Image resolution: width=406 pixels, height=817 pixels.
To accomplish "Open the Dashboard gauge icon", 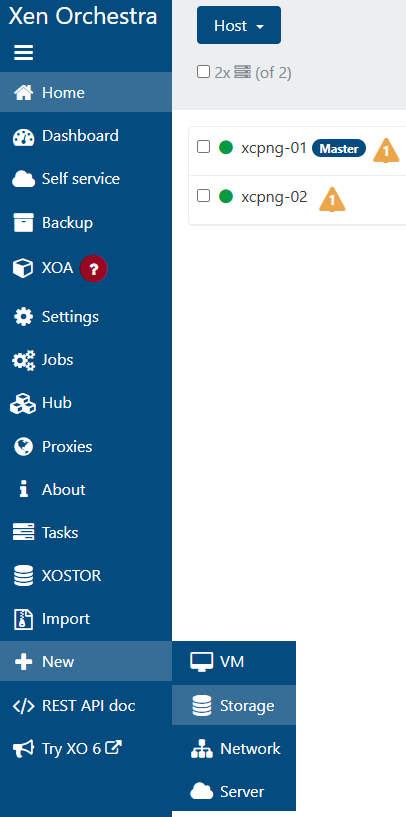I will [x=23, y=137].
